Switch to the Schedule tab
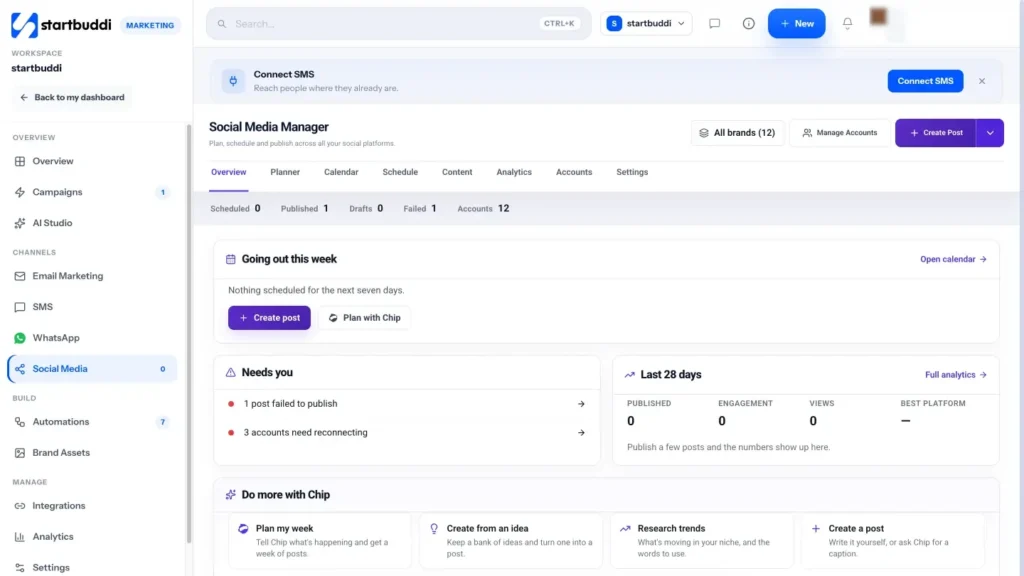The image size is (1024, 576). [x=400, y=172]
